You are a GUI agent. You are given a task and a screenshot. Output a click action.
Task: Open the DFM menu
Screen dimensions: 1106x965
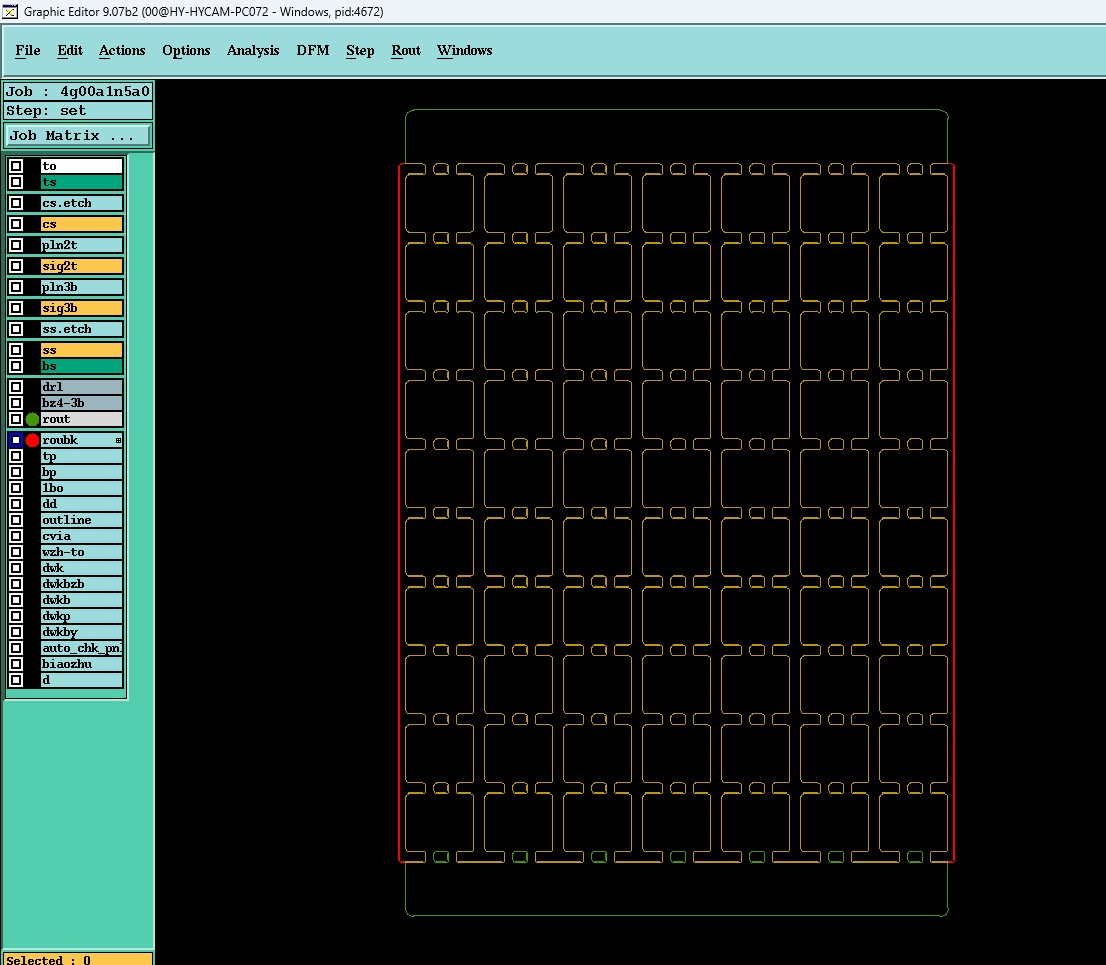(312, 51)
